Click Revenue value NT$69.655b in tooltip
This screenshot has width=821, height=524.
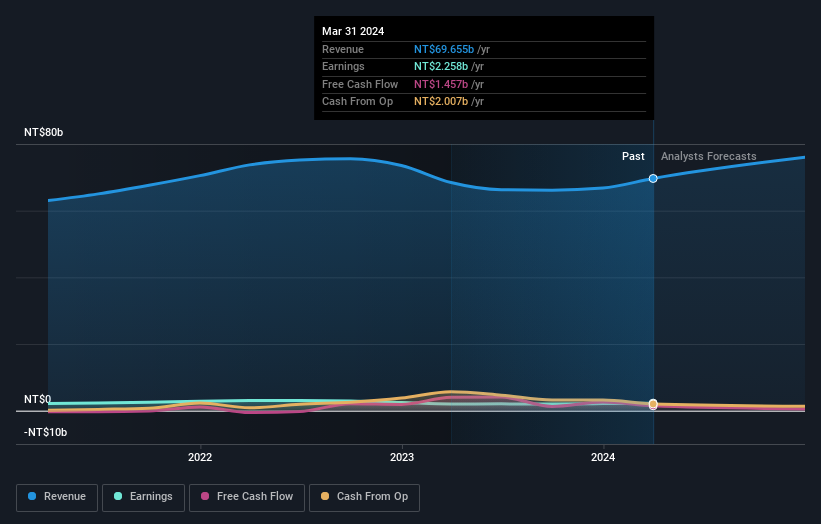(x=444, y=49)
